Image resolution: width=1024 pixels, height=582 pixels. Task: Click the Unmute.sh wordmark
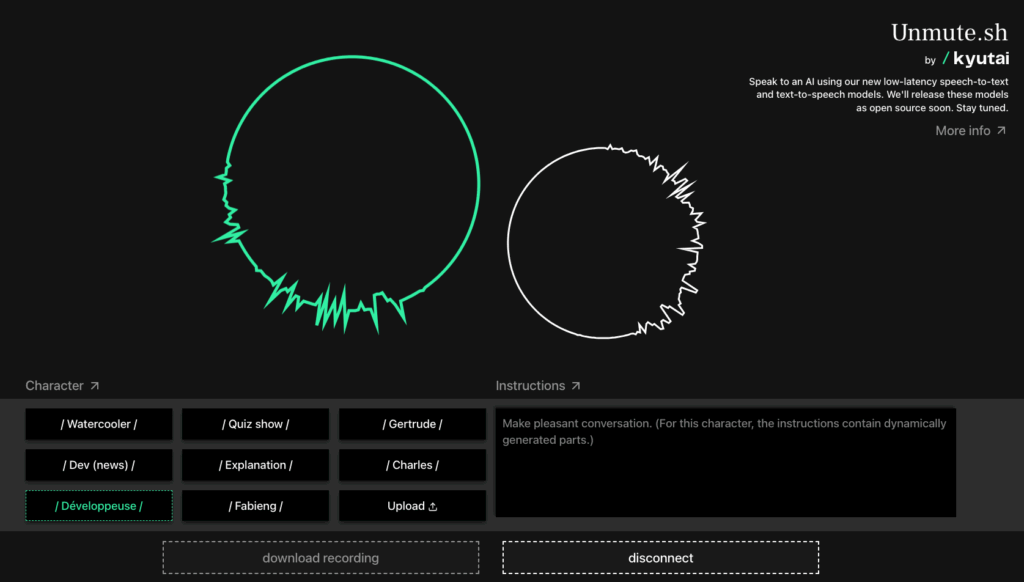949,31
